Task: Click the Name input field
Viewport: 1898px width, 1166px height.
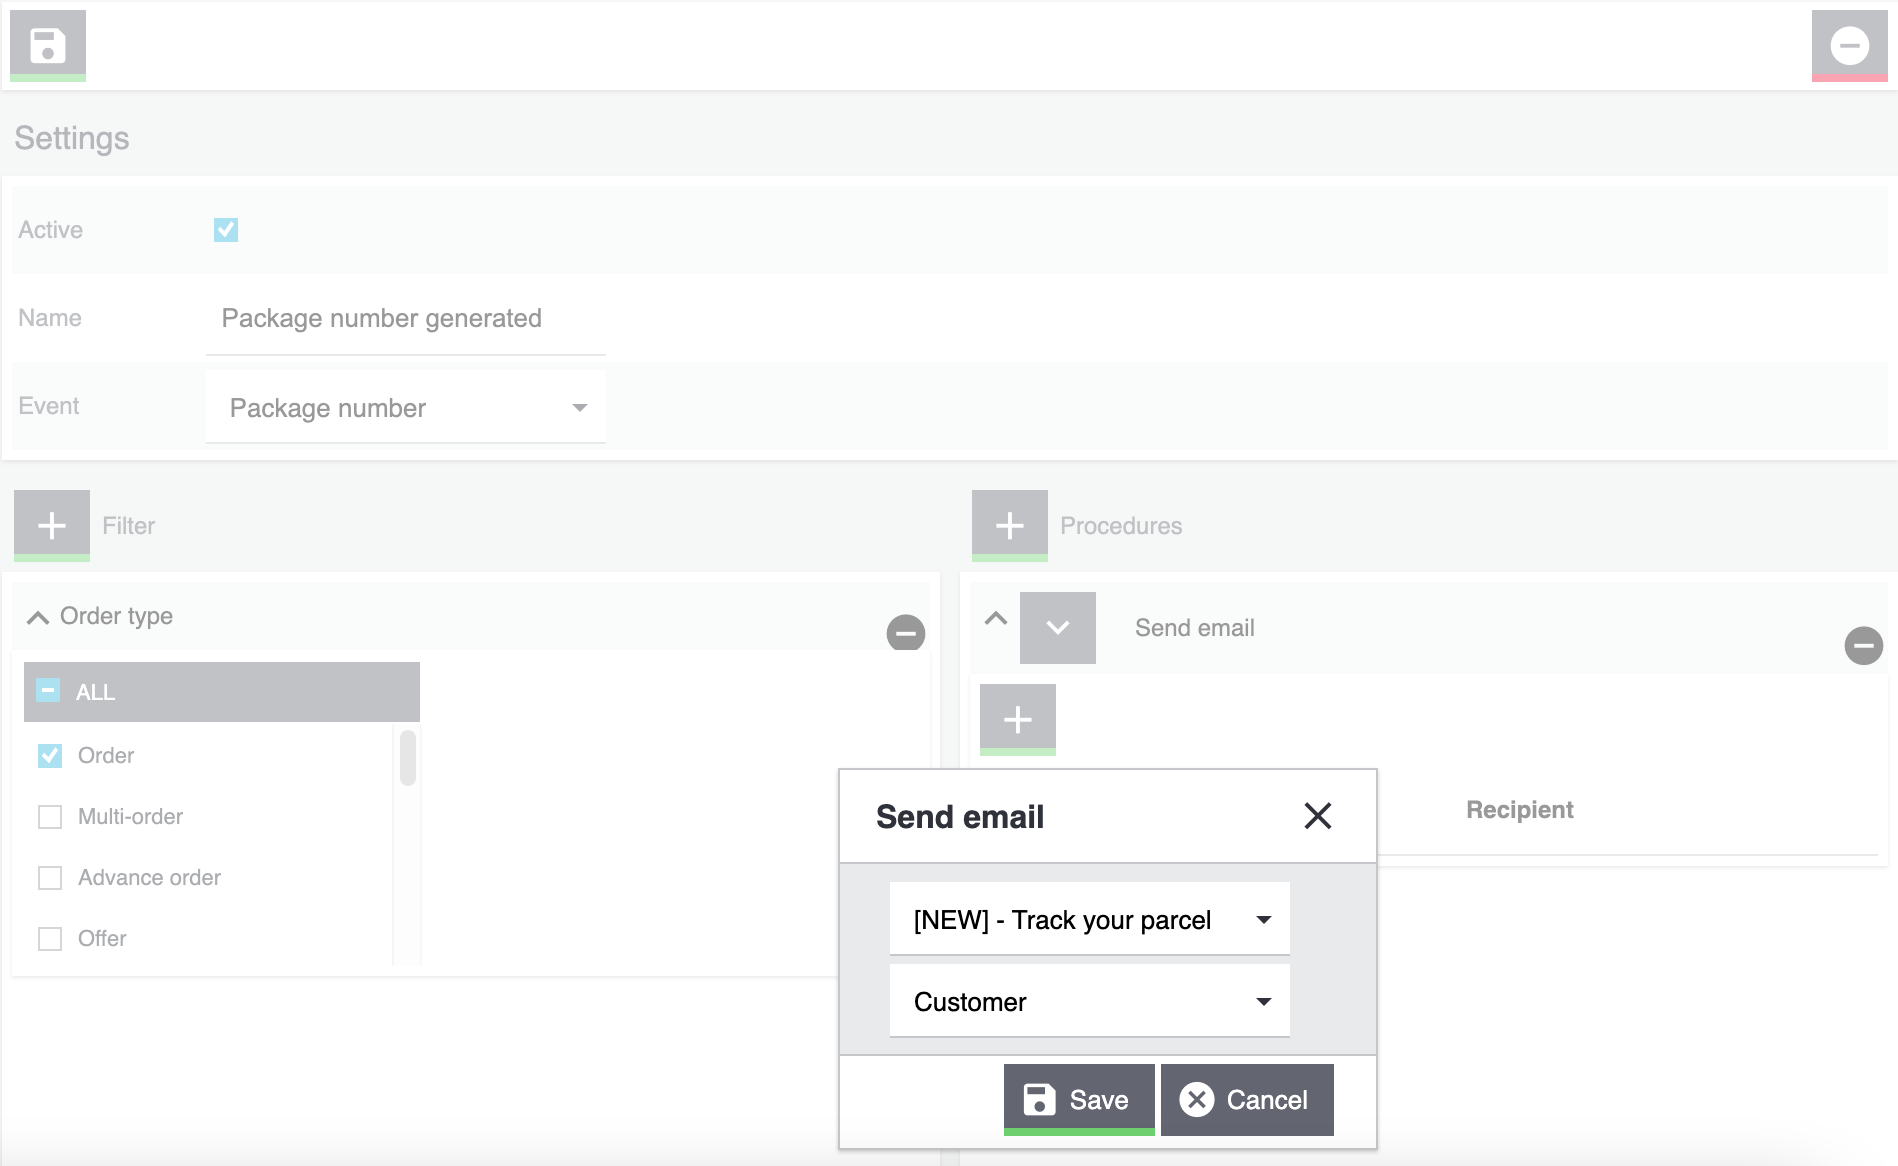Action: click(x=405, y=319)
